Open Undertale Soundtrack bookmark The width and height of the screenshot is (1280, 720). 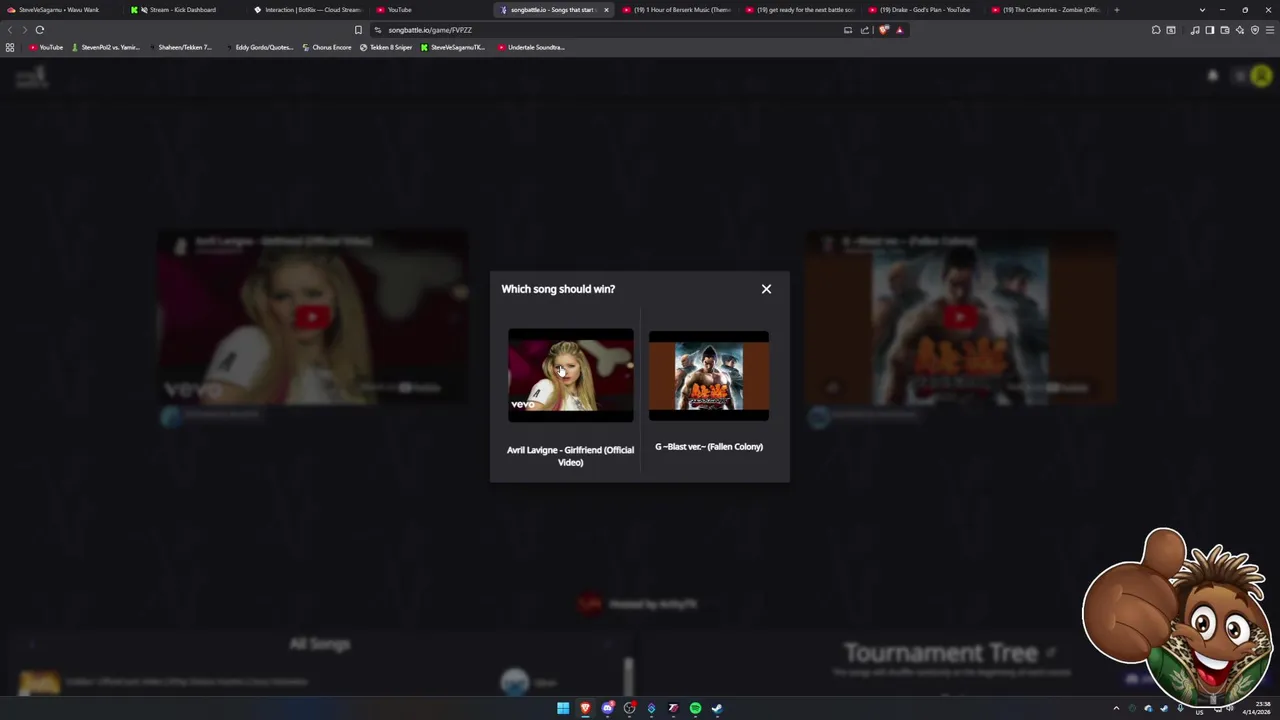click(x=531, y=47)
